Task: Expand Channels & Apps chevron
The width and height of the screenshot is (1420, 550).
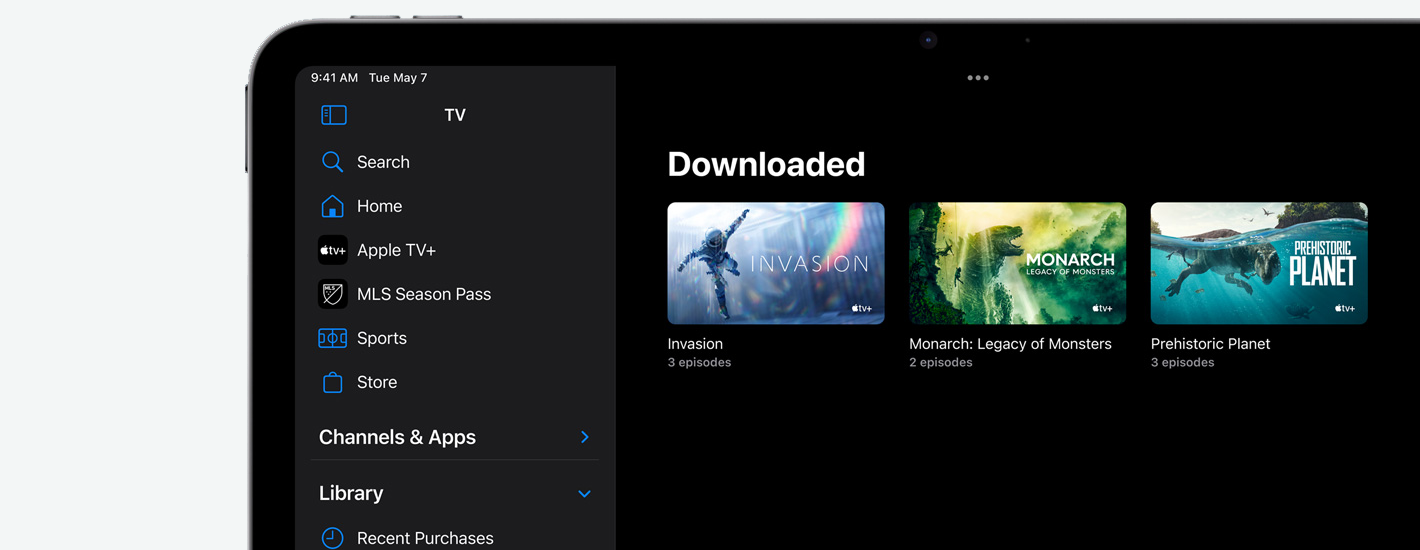Action: [585, 437]
